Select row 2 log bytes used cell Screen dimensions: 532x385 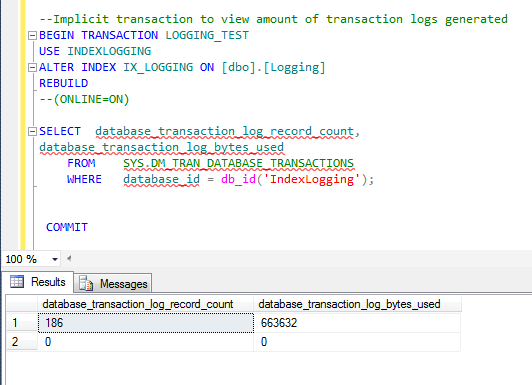pyautogui.click(x=357, y=342)
